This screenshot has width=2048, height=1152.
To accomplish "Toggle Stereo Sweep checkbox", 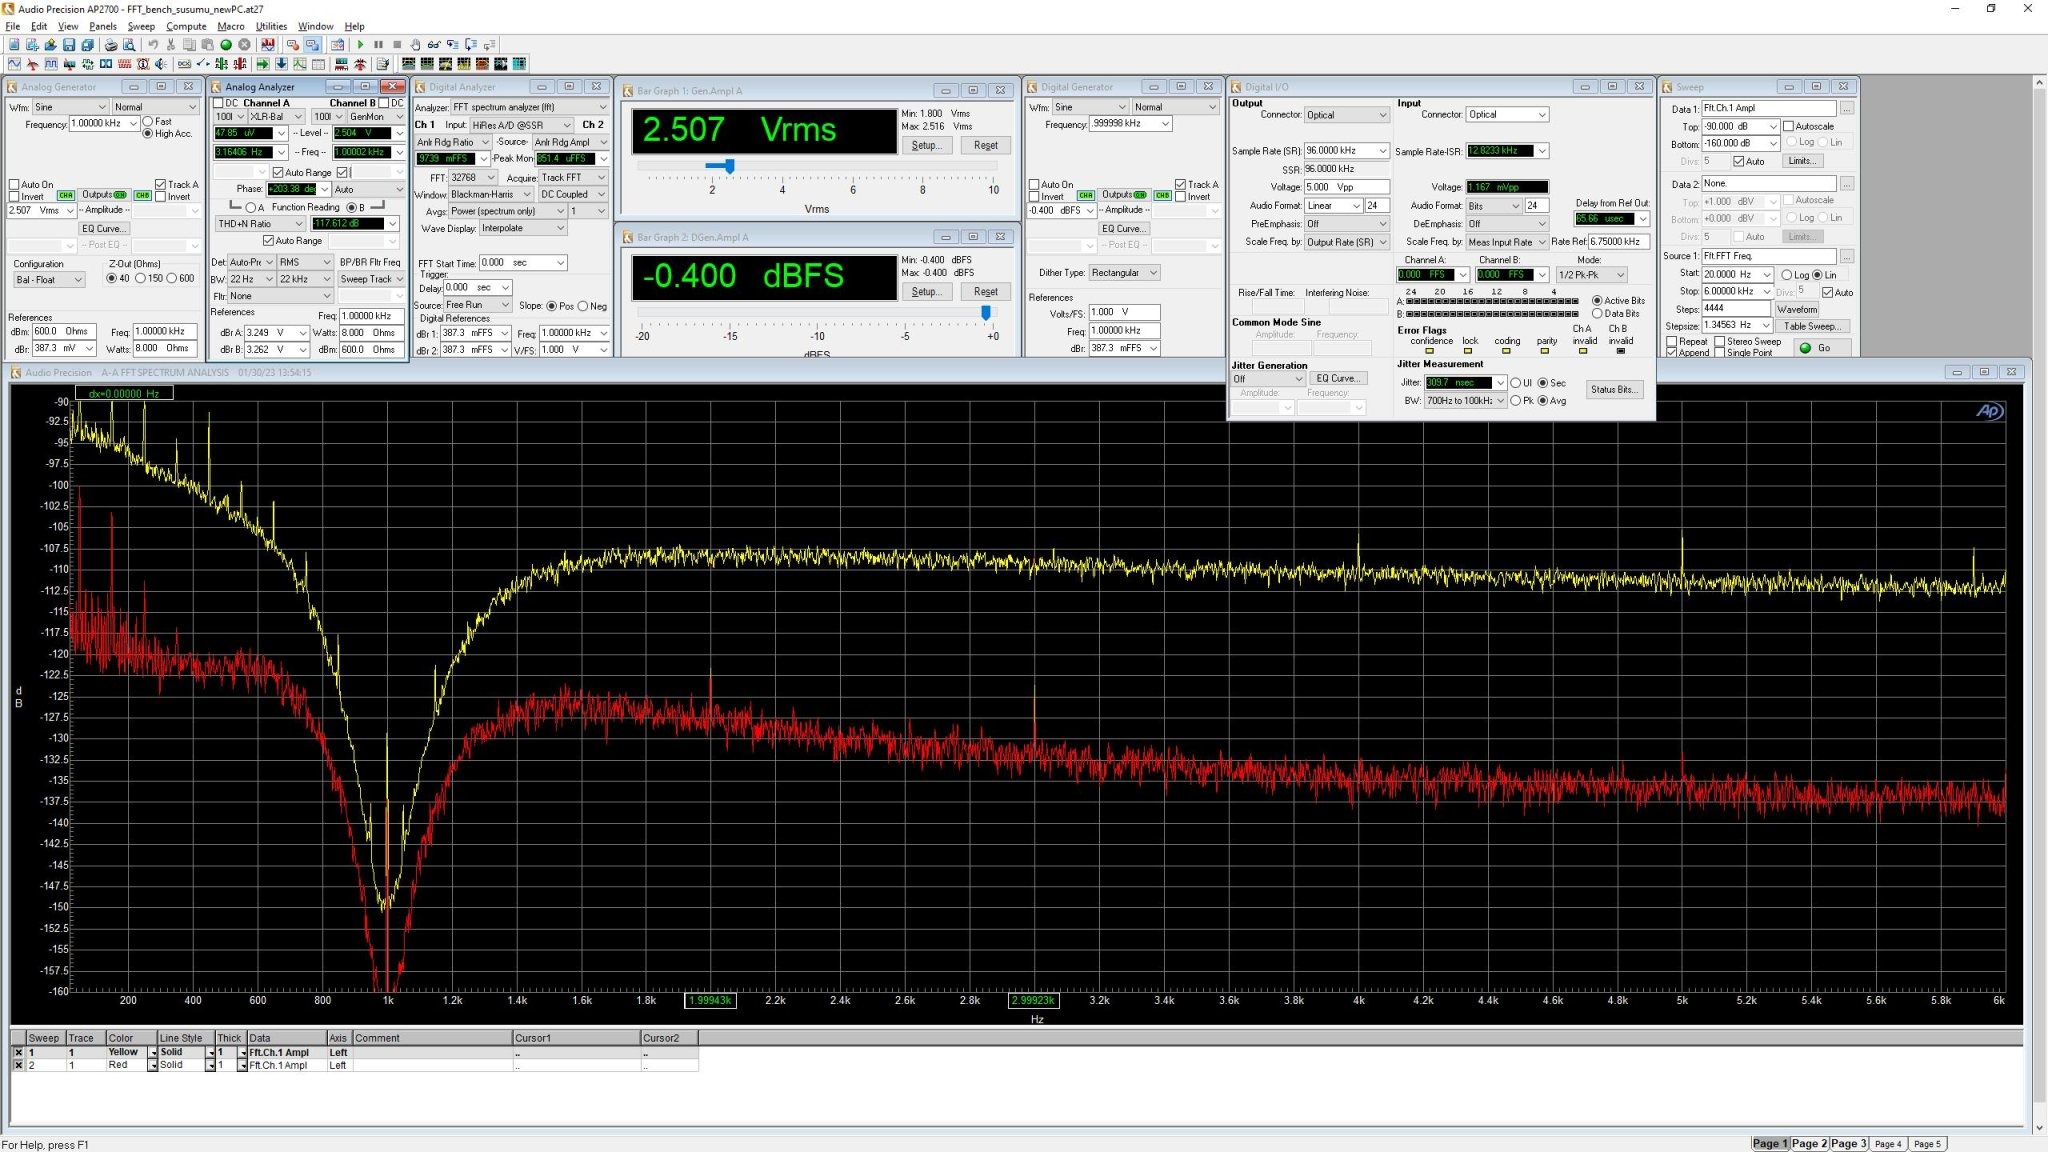I will pos(1720,341).
